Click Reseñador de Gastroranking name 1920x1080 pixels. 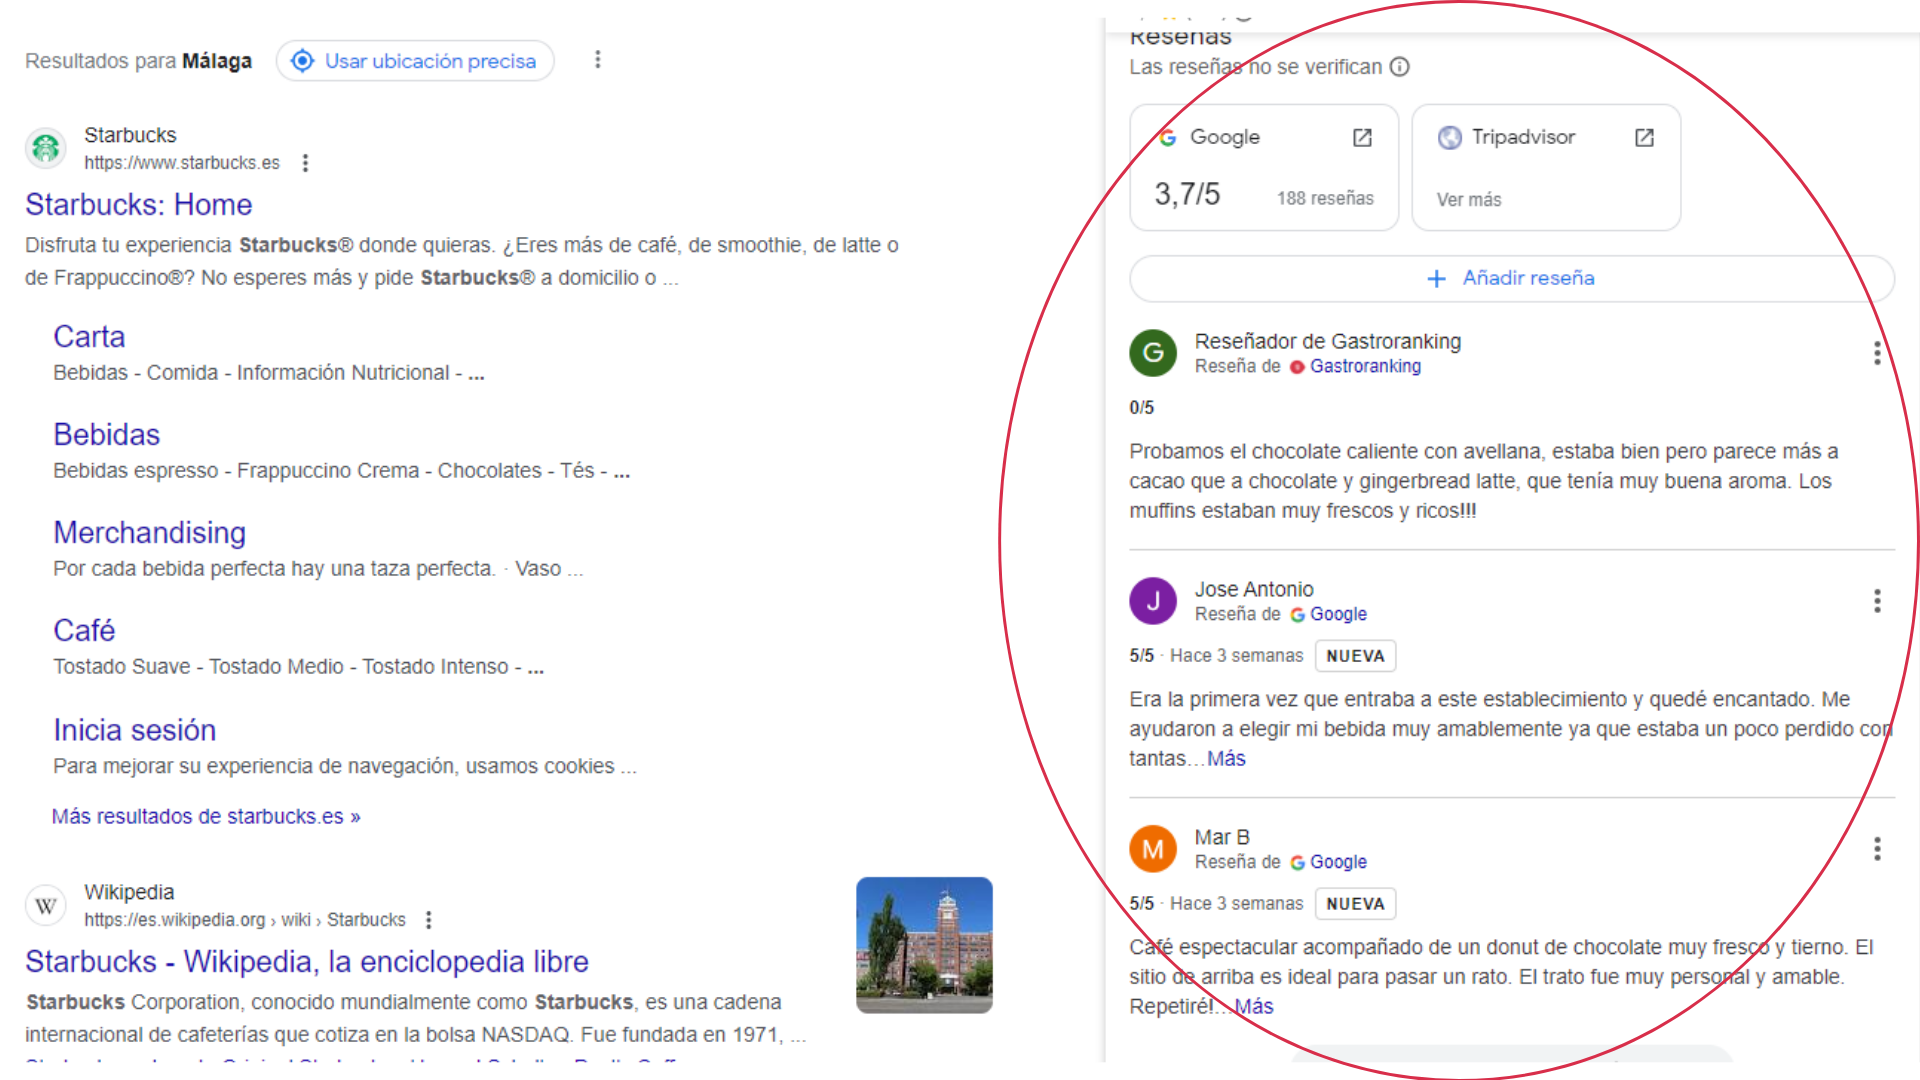pos(1327,341)
